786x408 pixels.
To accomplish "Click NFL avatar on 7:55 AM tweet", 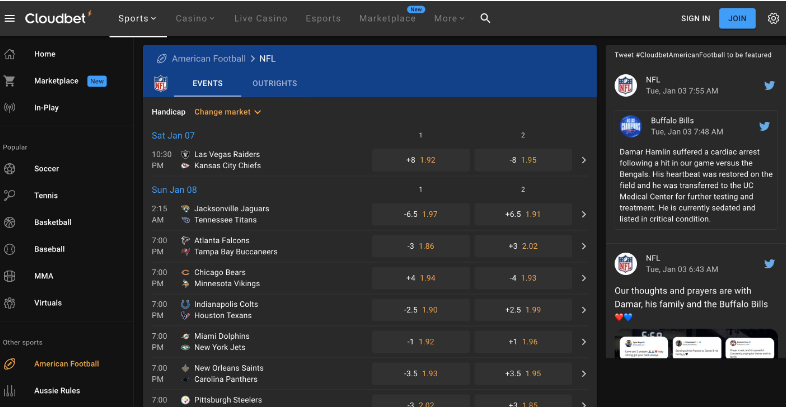I will tap(626, 85).
